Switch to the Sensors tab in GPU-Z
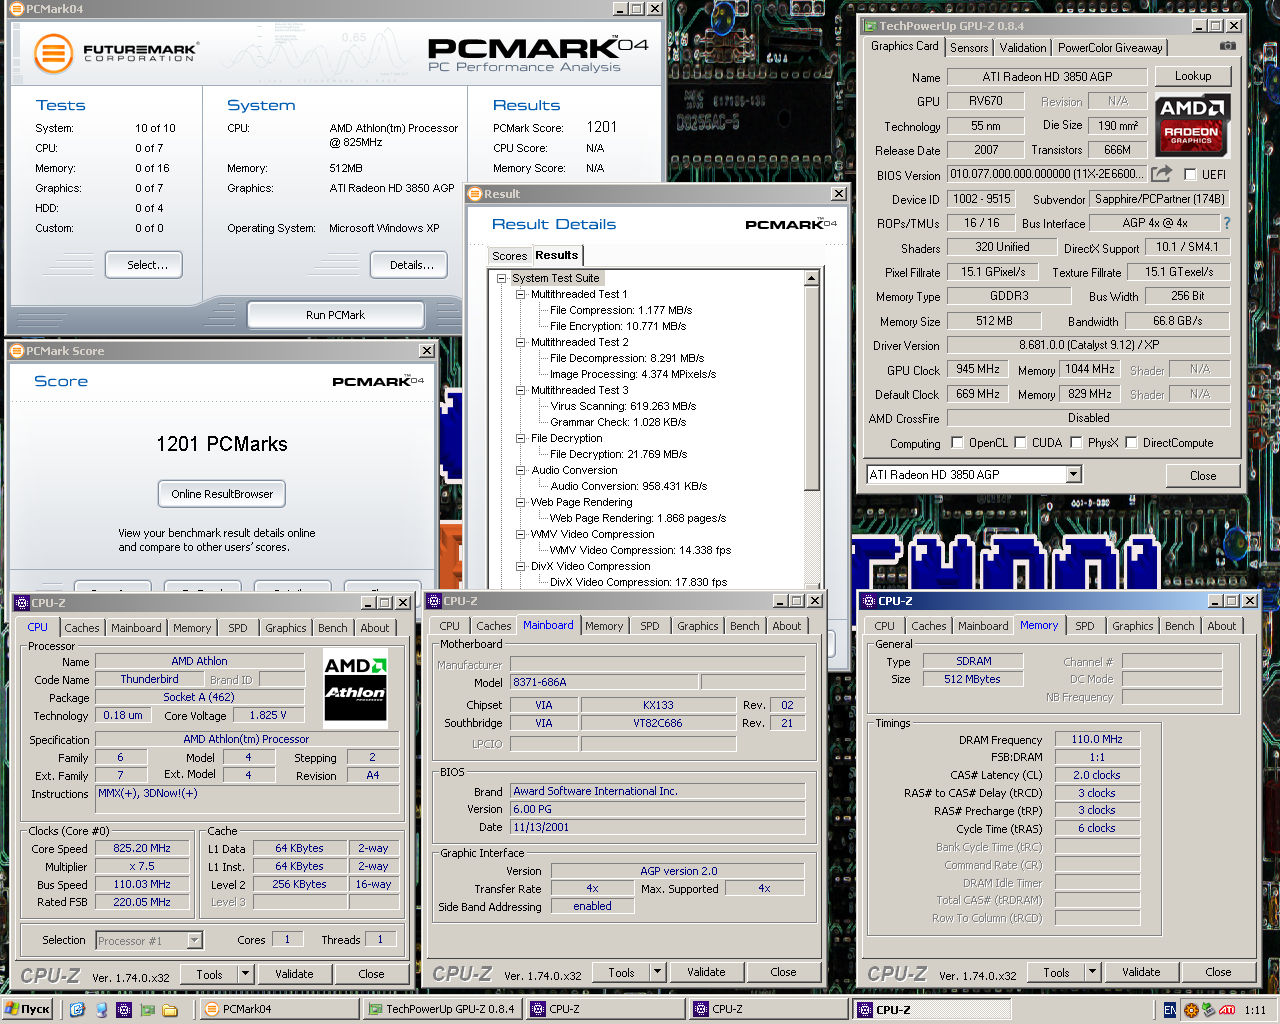The height and width of the screenshot is (1024, 1280). point(969,48)
